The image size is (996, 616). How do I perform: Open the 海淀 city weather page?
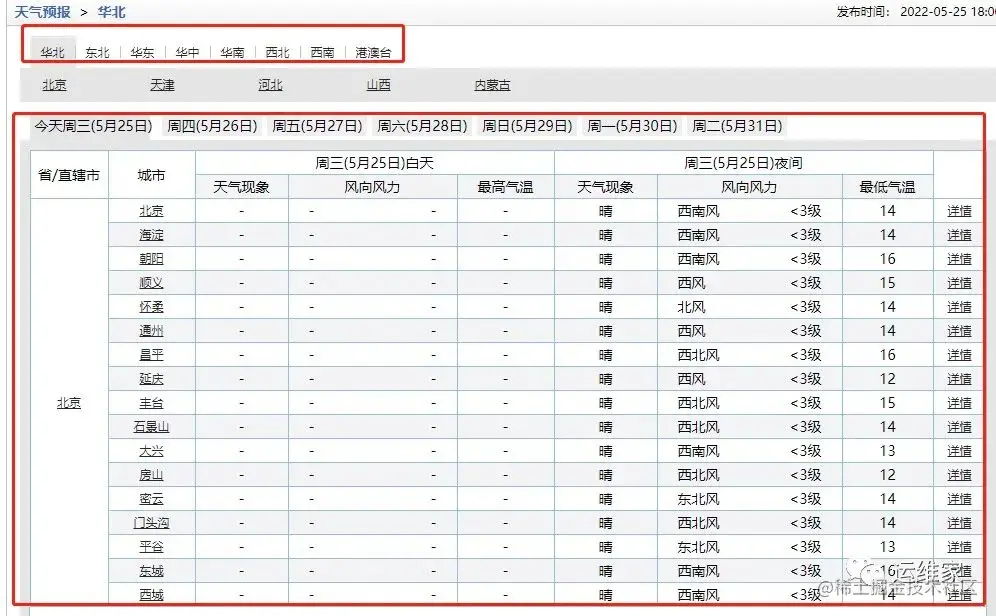150,235
